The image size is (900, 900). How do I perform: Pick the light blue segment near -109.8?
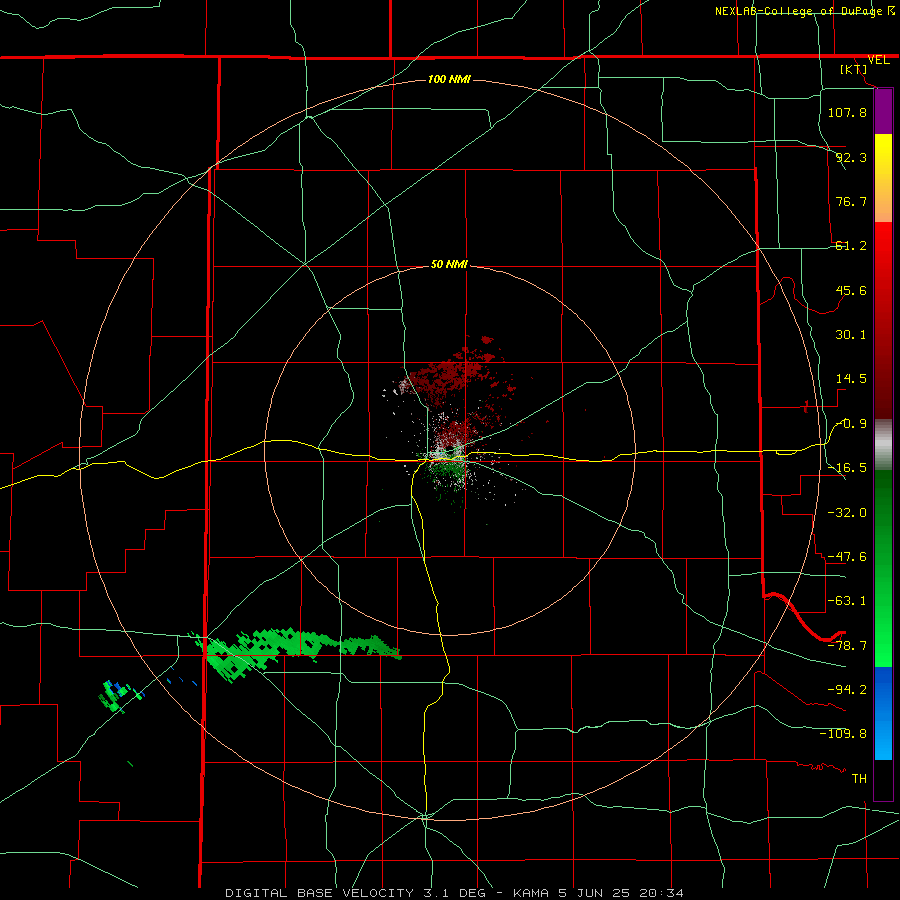pos(883,740)
